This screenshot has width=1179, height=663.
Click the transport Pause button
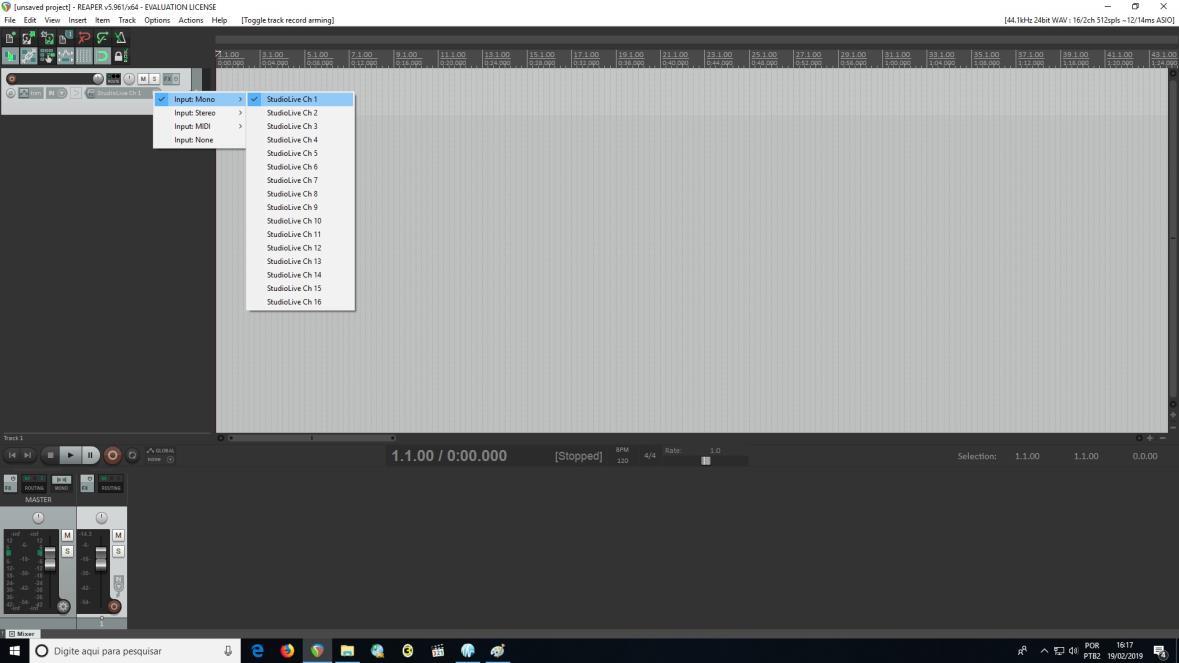(x=90, y=455)
